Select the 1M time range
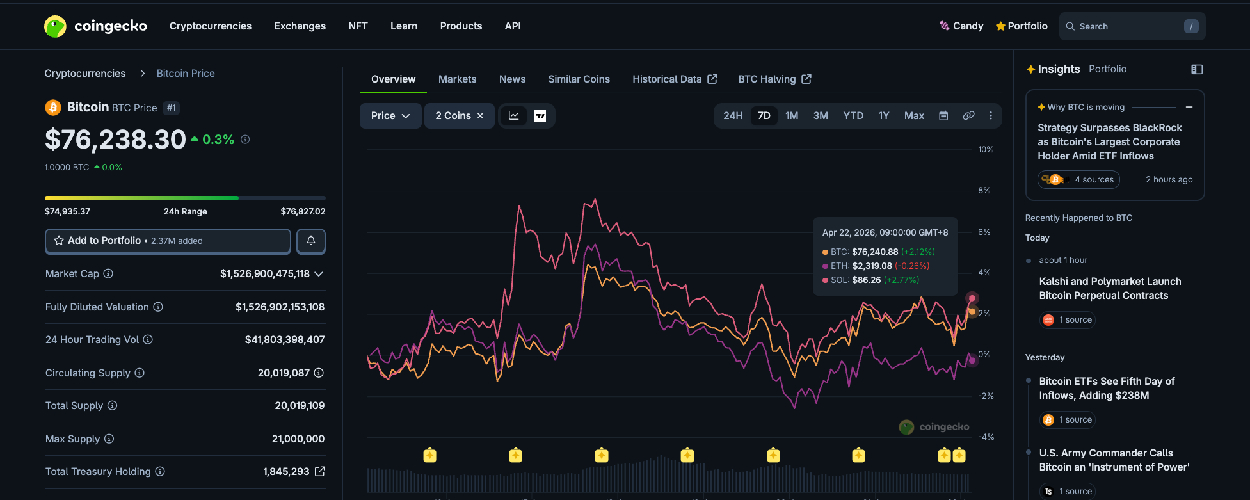This screenshot has height=500, width=1250. (791, 116)
